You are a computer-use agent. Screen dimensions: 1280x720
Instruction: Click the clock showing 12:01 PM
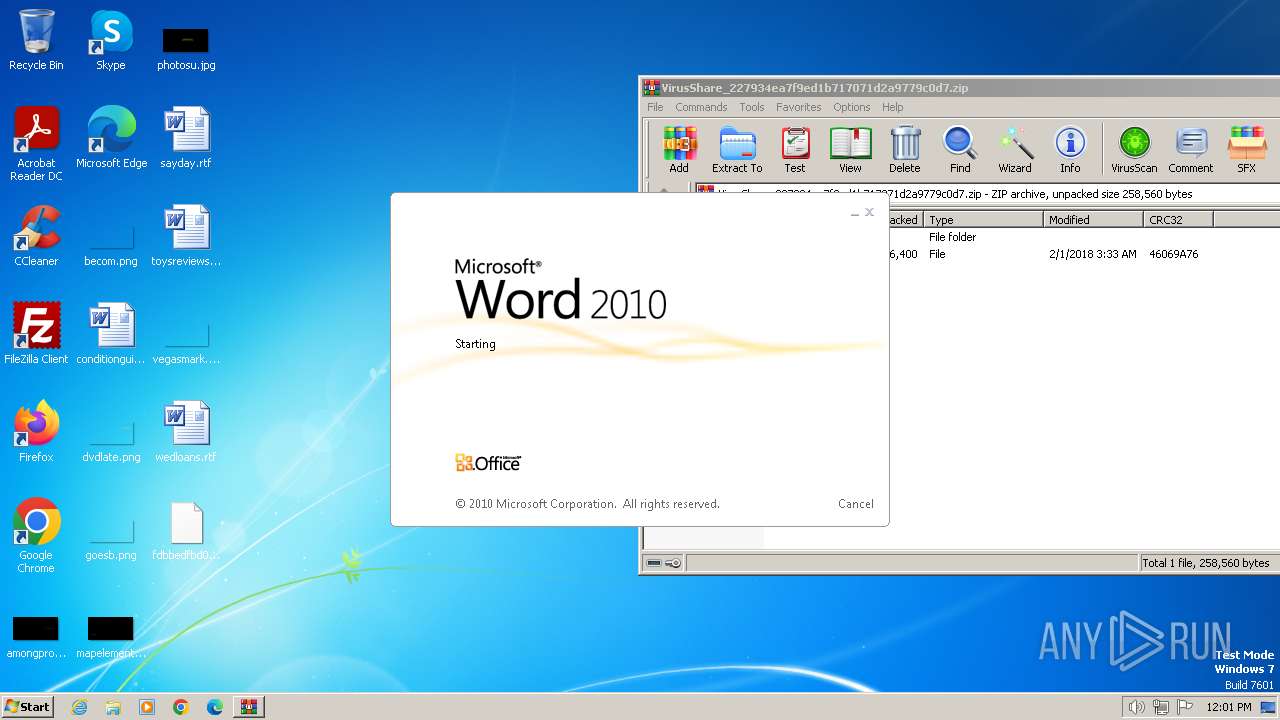coord(1229,707)
